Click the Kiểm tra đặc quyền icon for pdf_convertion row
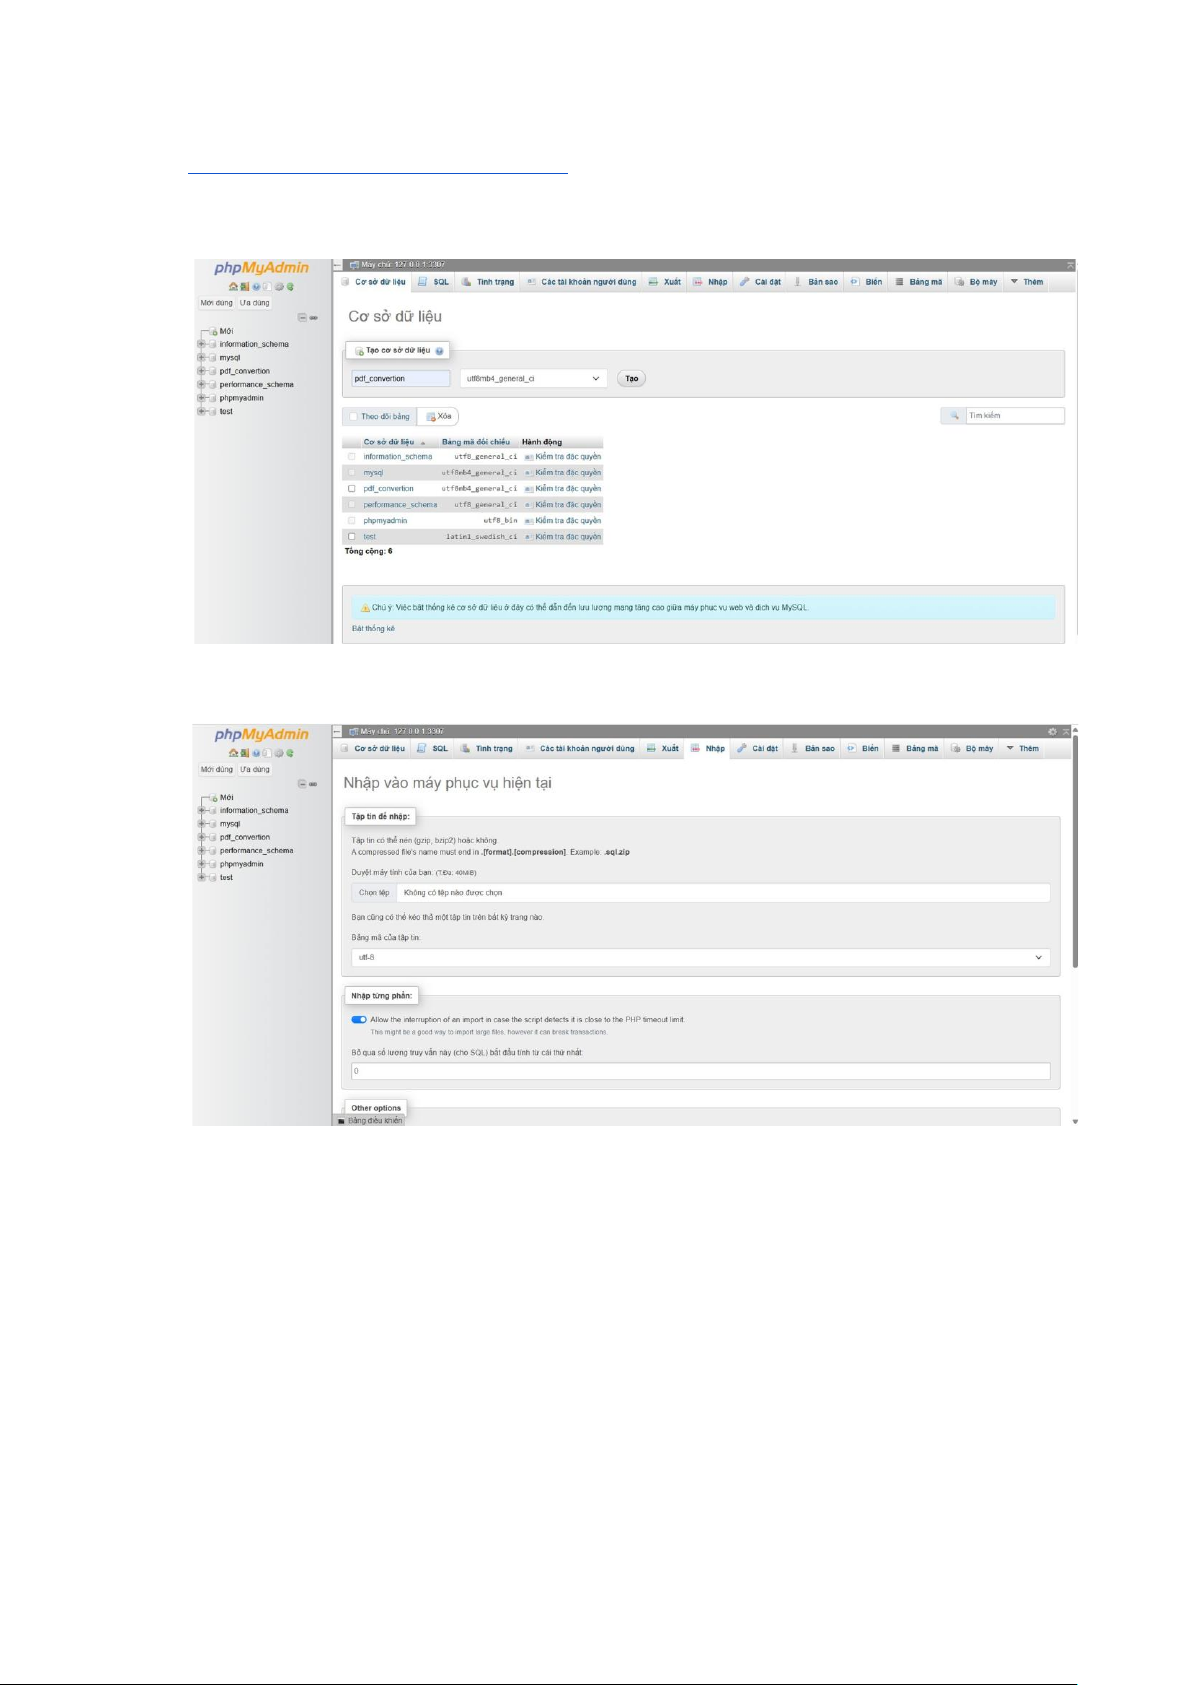The image size is (1192, 1685). click(529, 489)
